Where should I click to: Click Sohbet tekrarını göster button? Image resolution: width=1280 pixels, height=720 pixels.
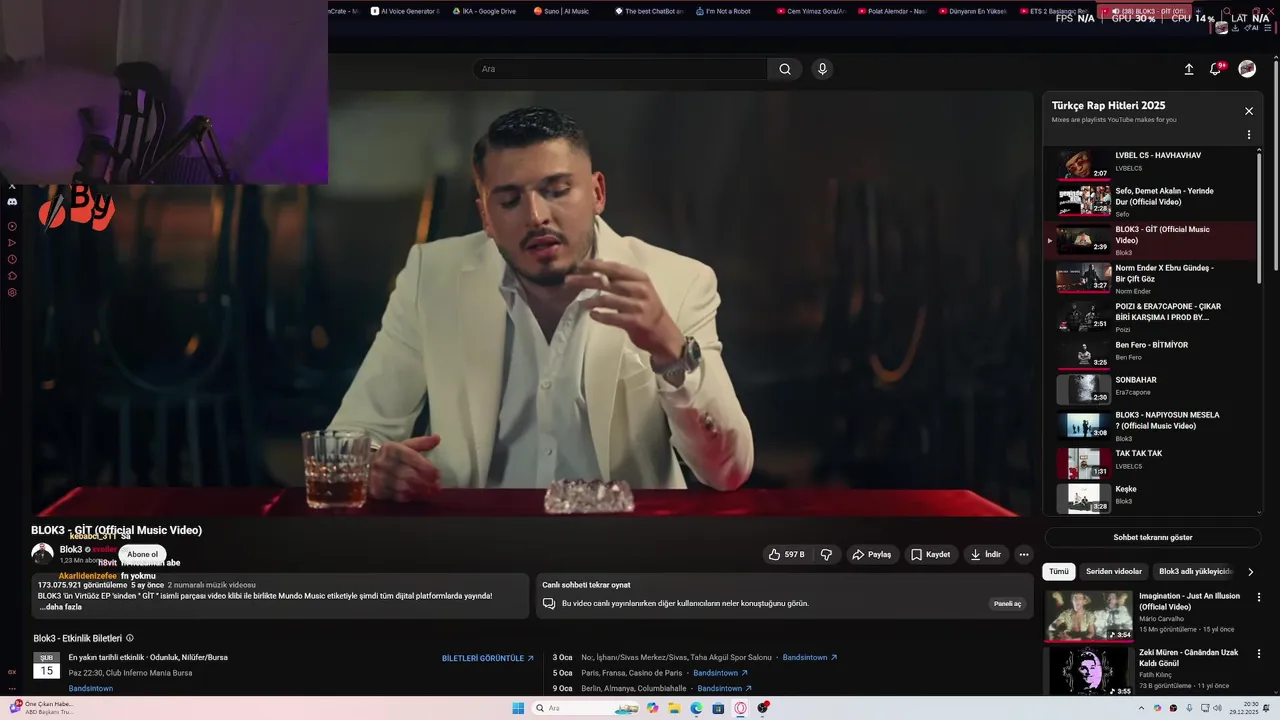[x=1153, y=537]
